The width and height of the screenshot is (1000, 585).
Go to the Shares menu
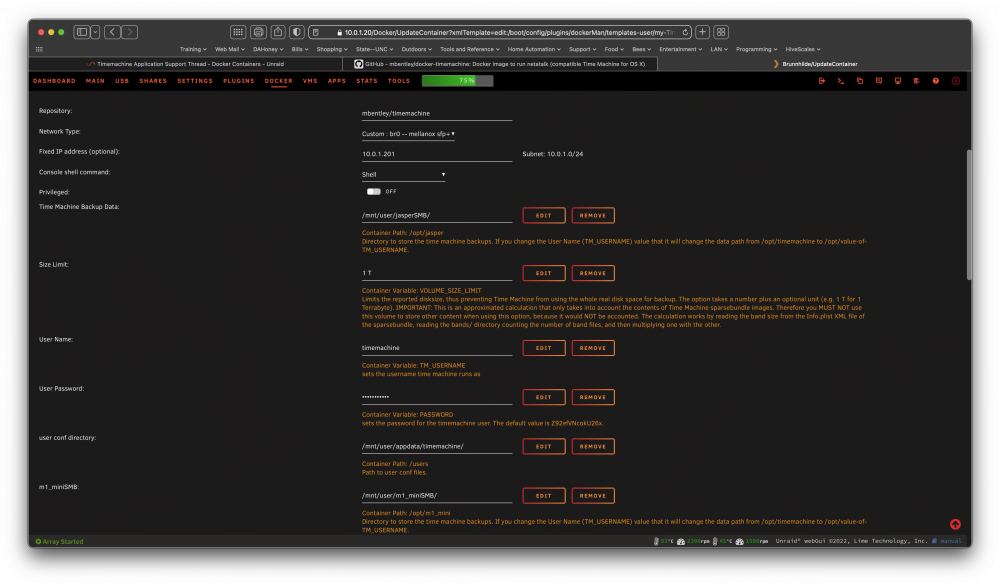point(153,81)
